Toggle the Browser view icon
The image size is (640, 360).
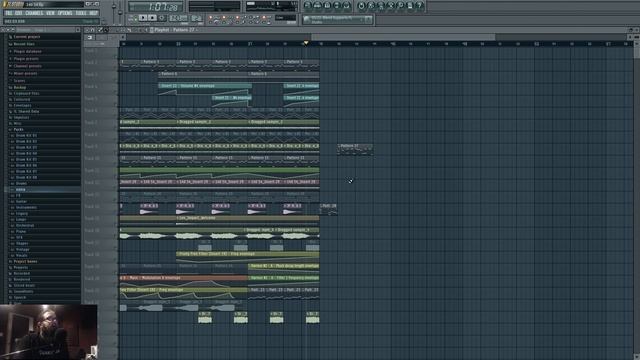click(x=337, y=6)
